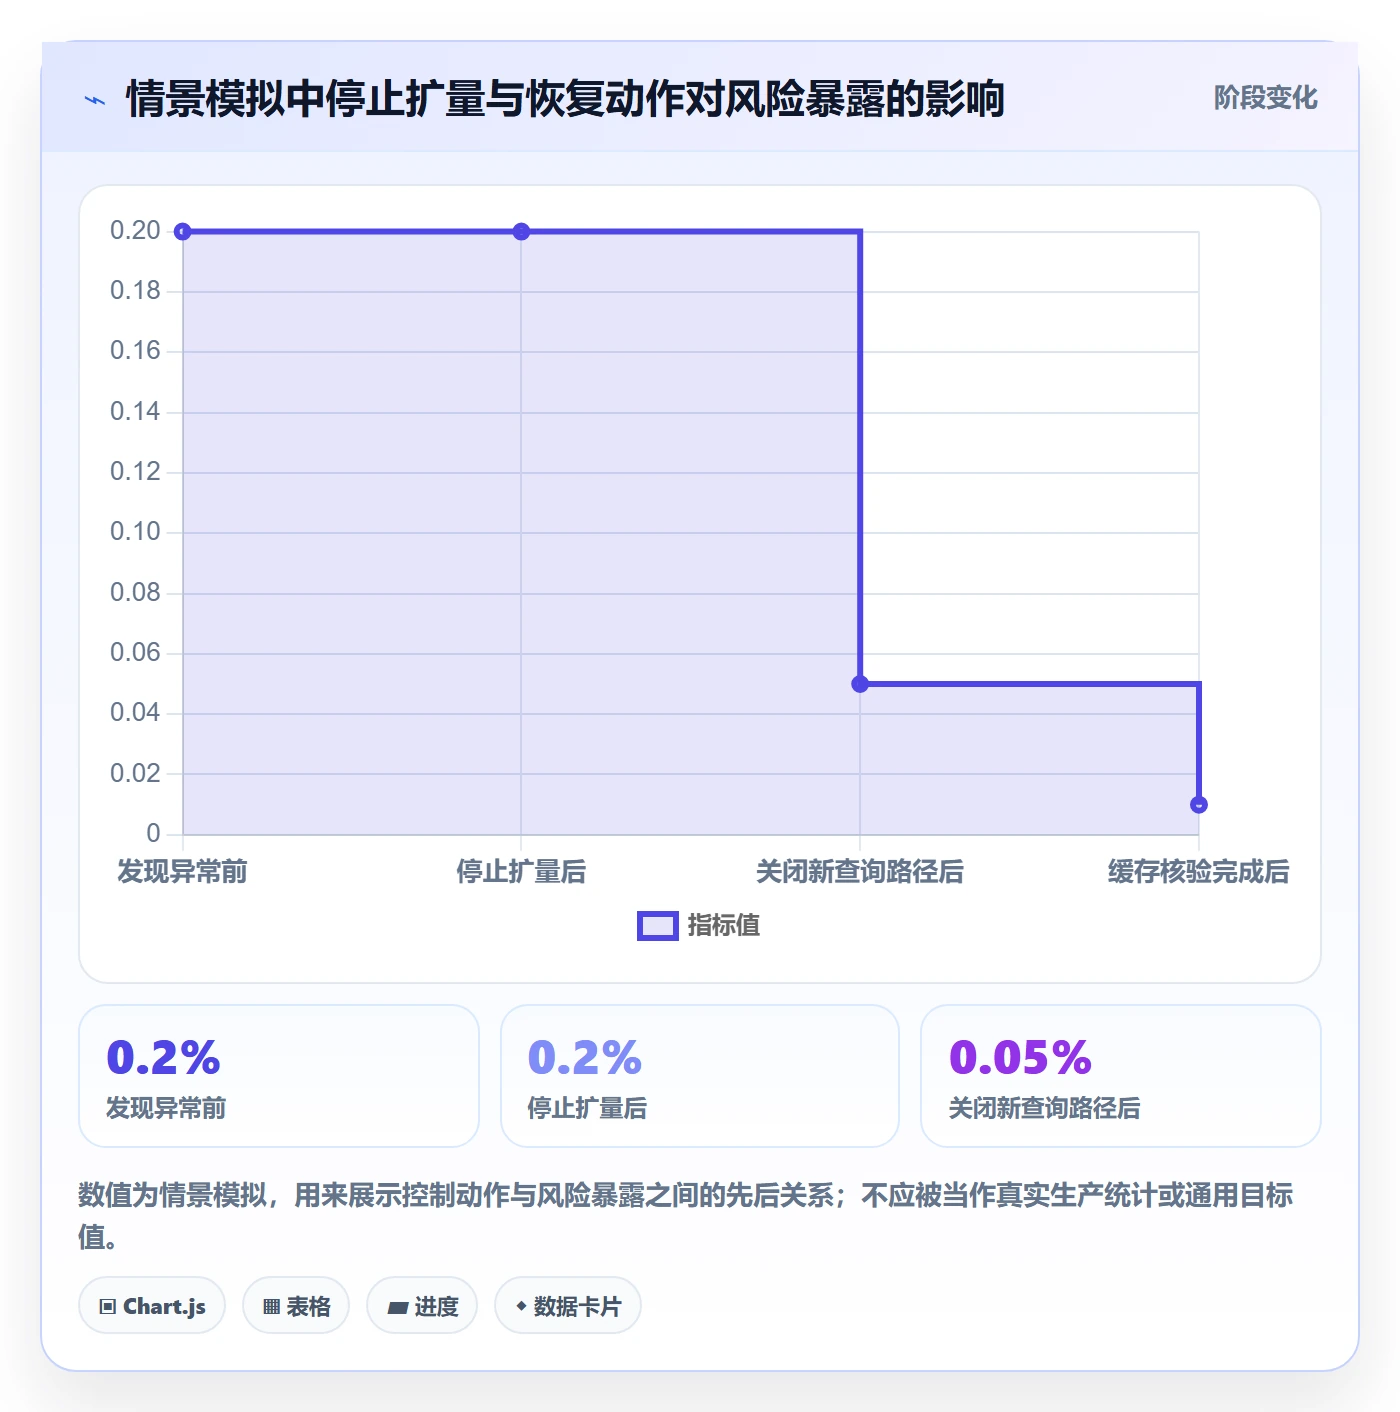Select the 0.2% 停止扩量后 stat card
This screenshot has width=1400, height=1412.
point(700,1076)
